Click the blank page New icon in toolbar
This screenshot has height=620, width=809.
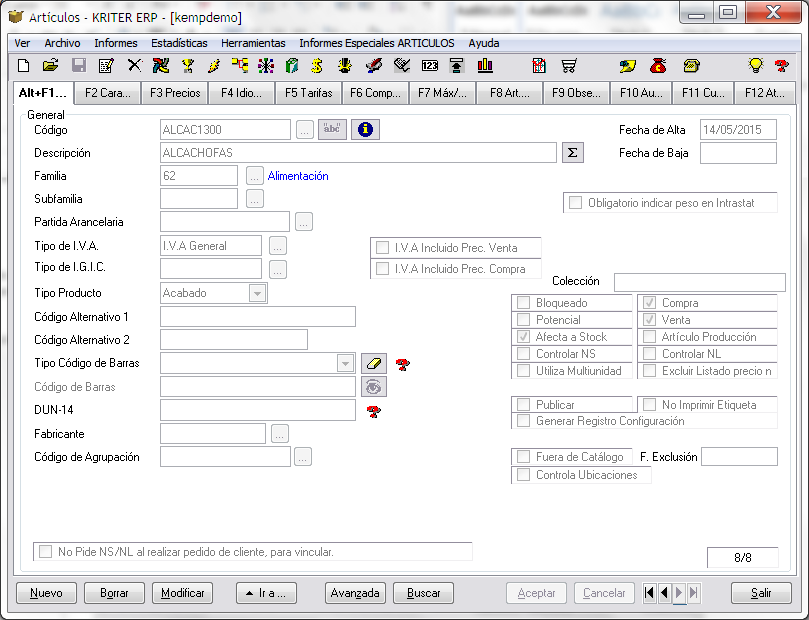(x=23, y=66)
